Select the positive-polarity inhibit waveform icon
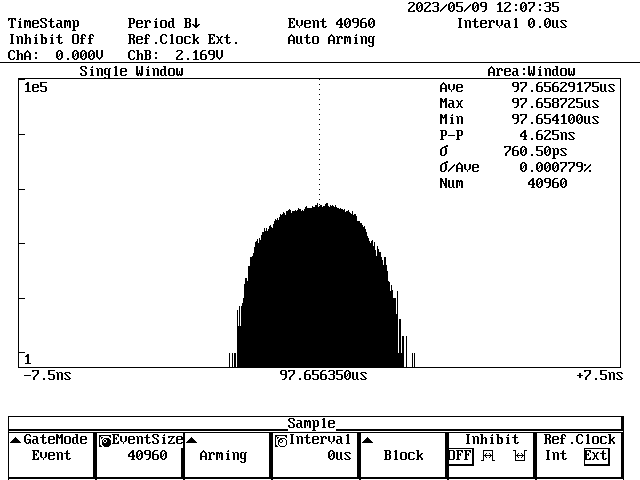This screenshot has width=640, height=480. click(x=489, y=456)
